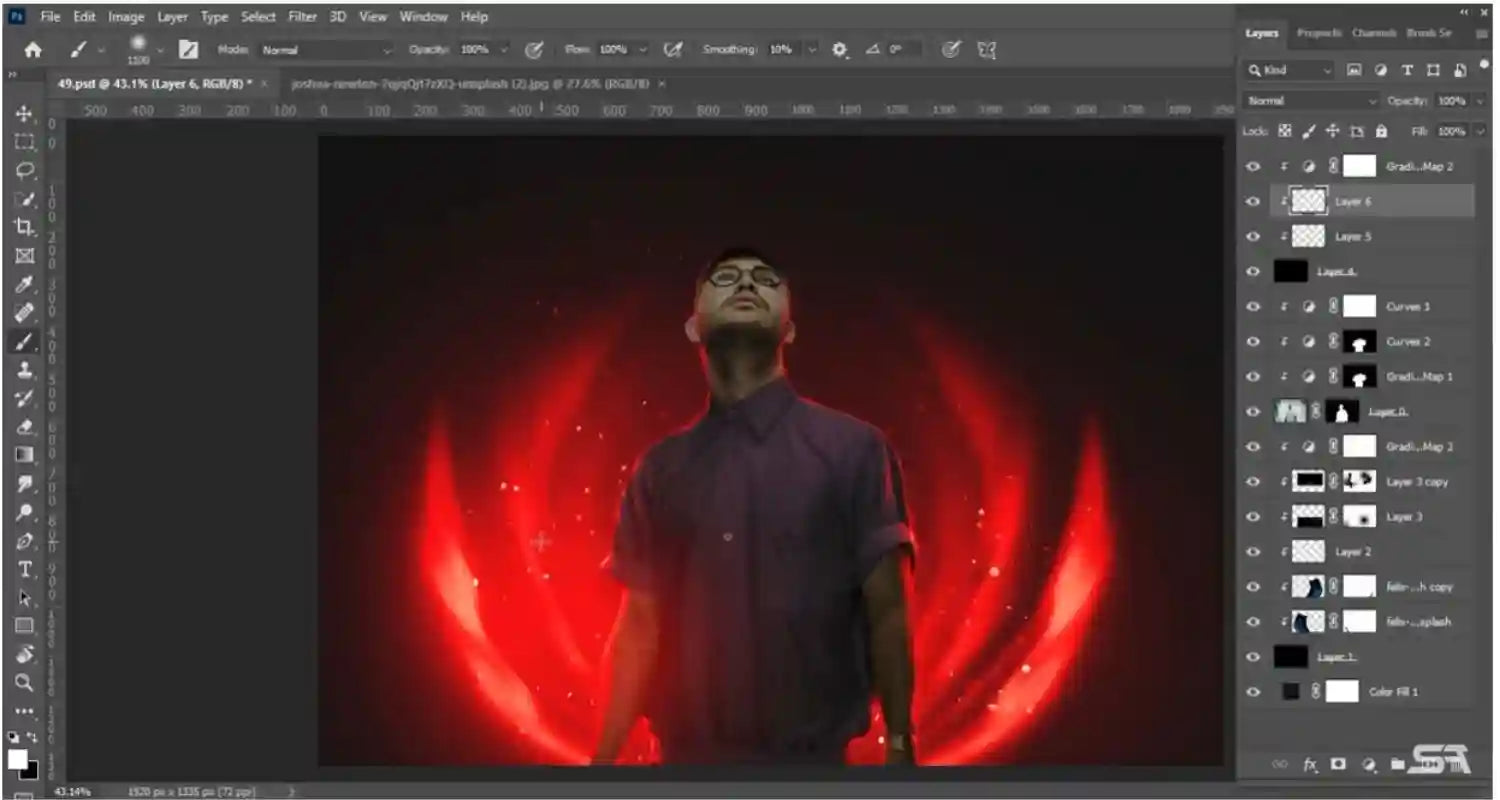The width and height of the screenshot is (1500, 800).
Task: Select the Path Selection tool
Action: 24,598
